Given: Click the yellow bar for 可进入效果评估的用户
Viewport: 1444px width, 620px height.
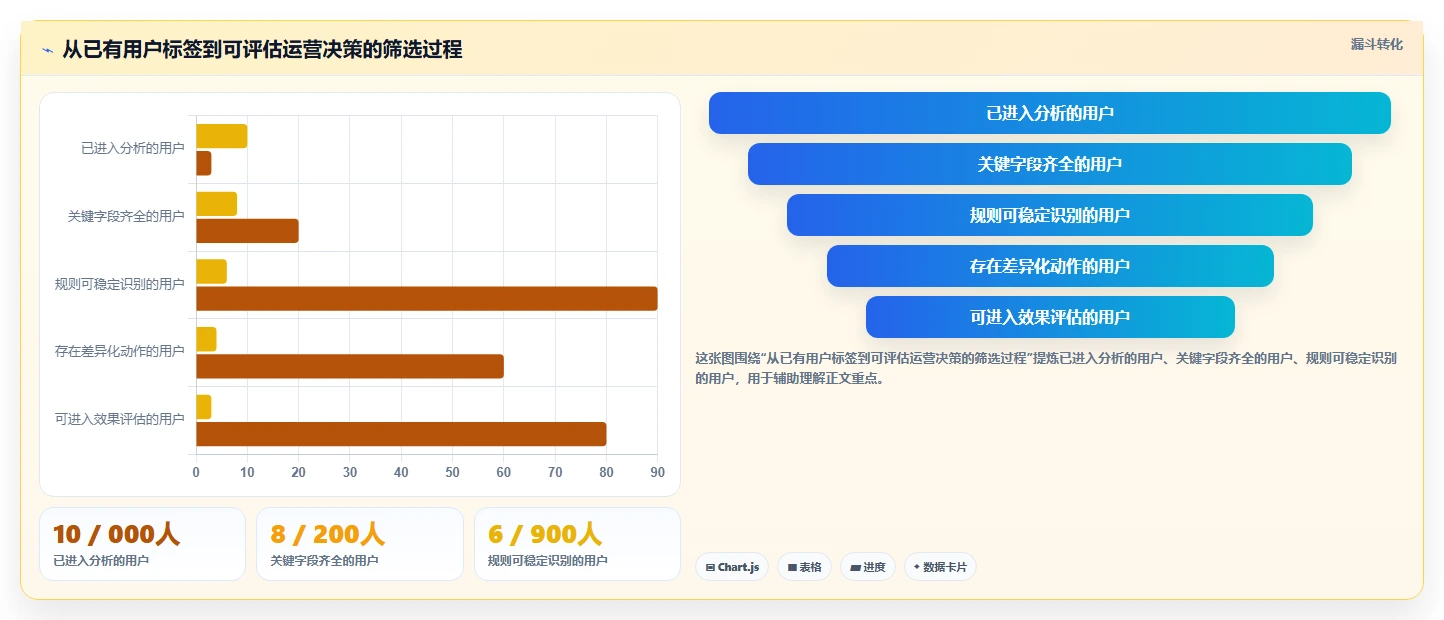Looking at the screenshot, I should (203, 407).
